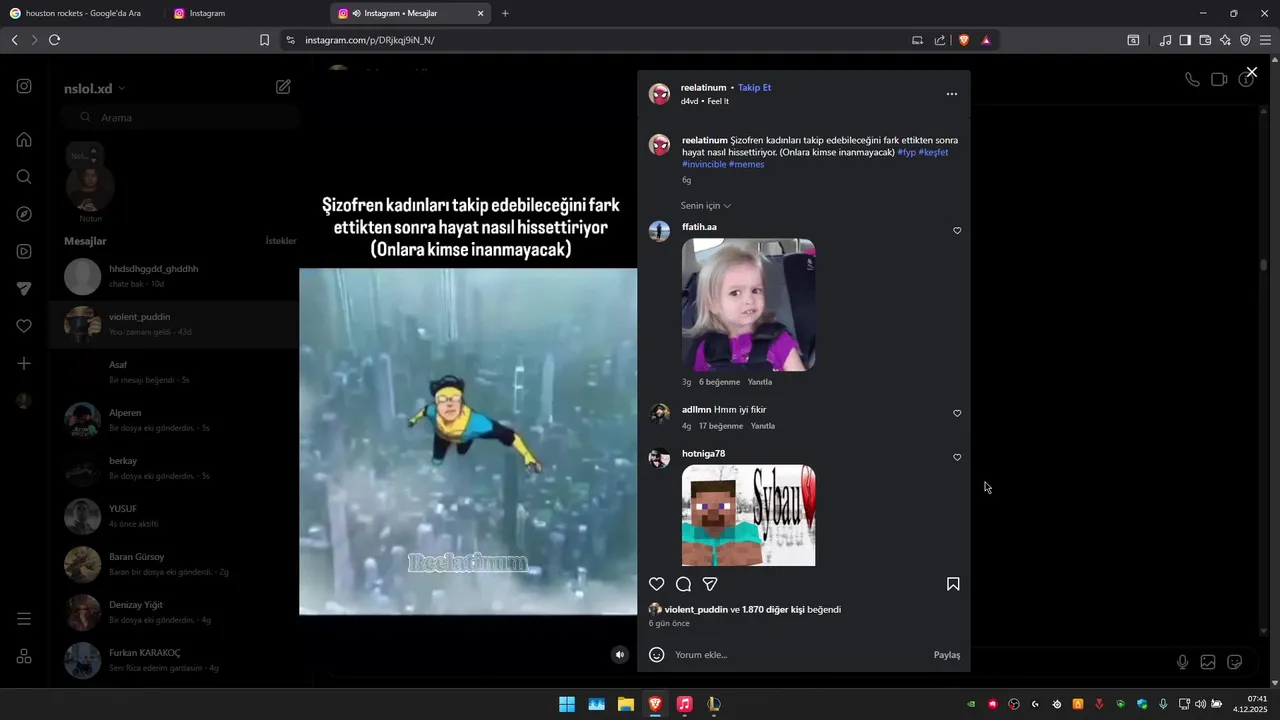This screenshot has height=720, width=1280.
Task: Like adllmn's comment
Action: coord(957,413)
